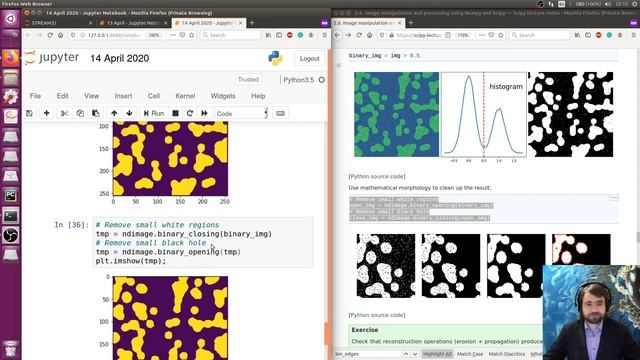Switch to the STREAM3 browser tab

pyautogui.click(x=57, y=23)
